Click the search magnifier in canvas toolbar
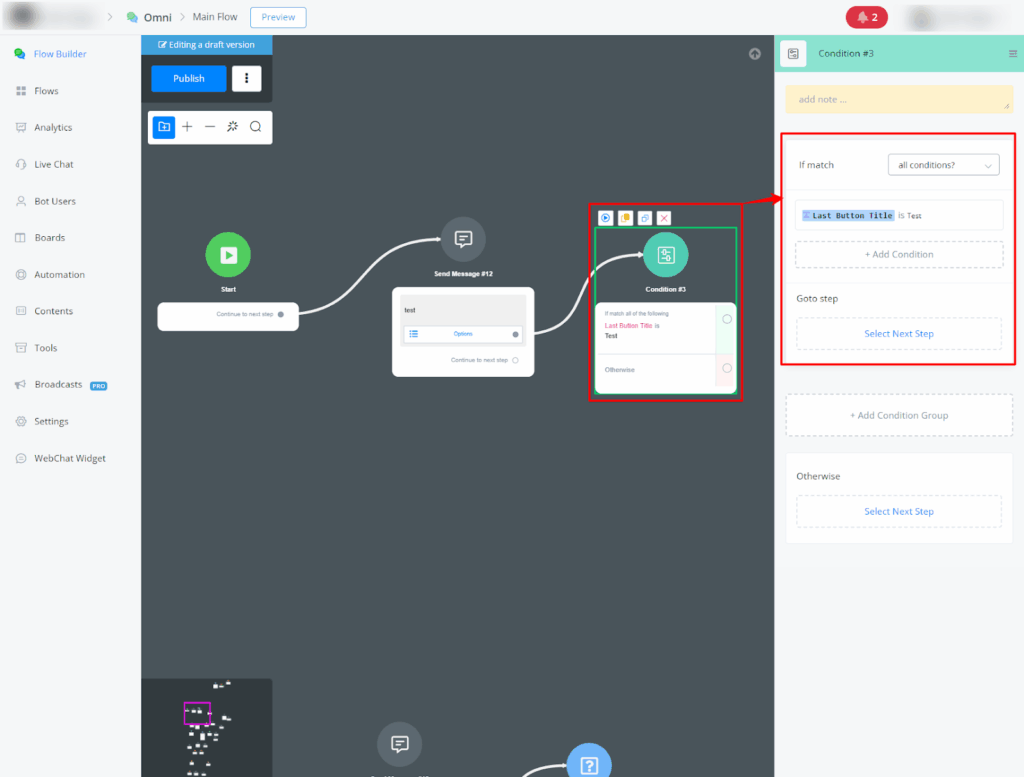 256,127
